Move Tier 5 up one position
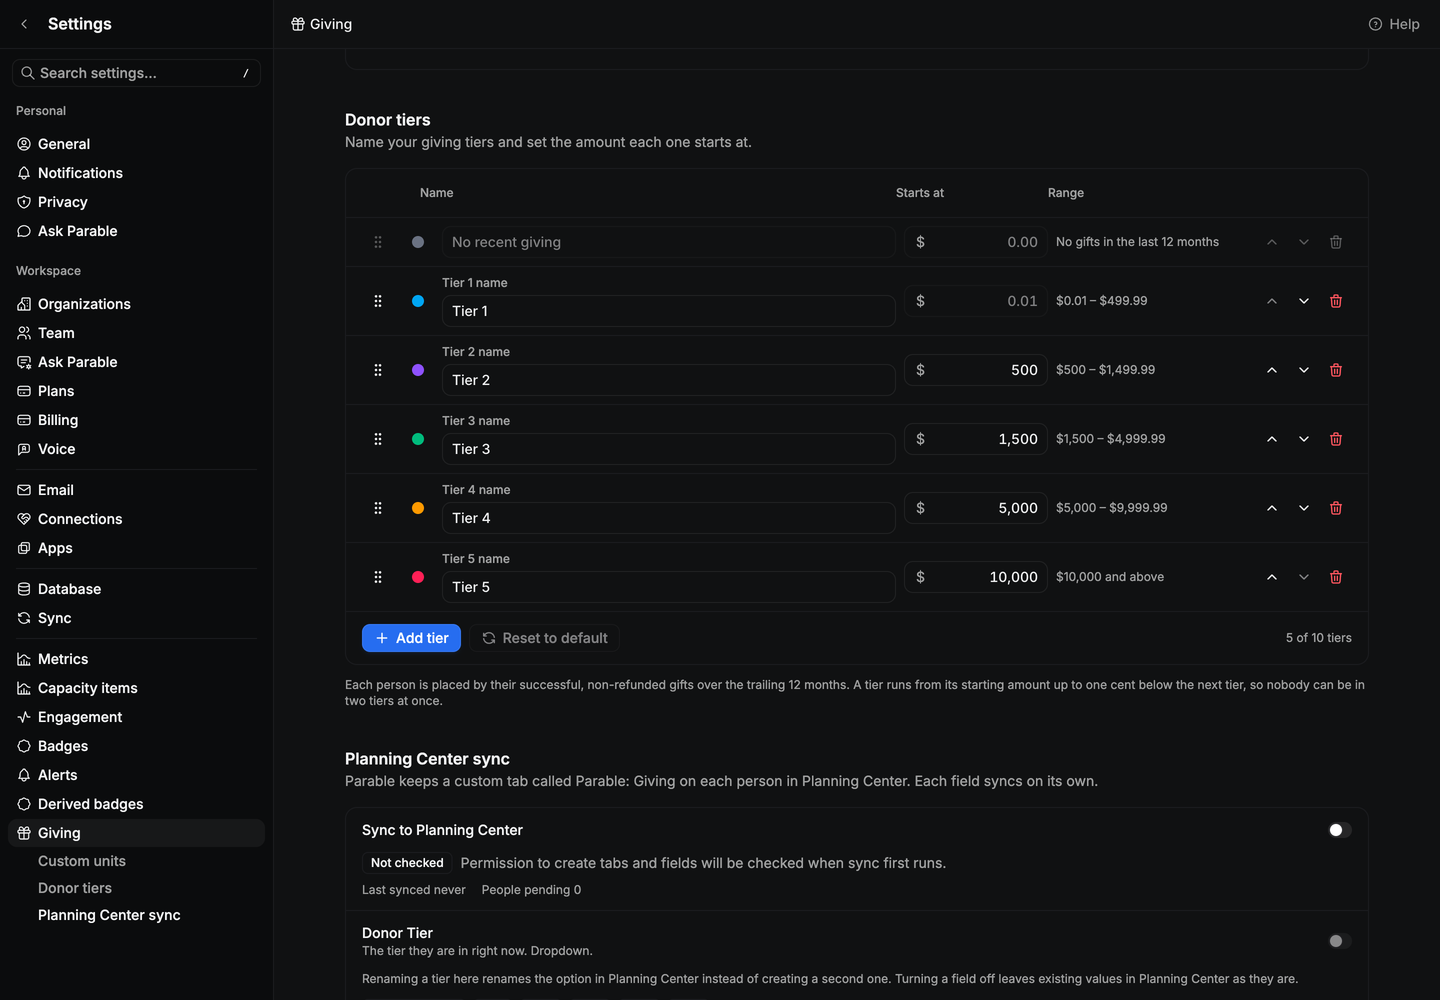The height and width of the screenshot is (1000, 1440). coord(1272,577)
